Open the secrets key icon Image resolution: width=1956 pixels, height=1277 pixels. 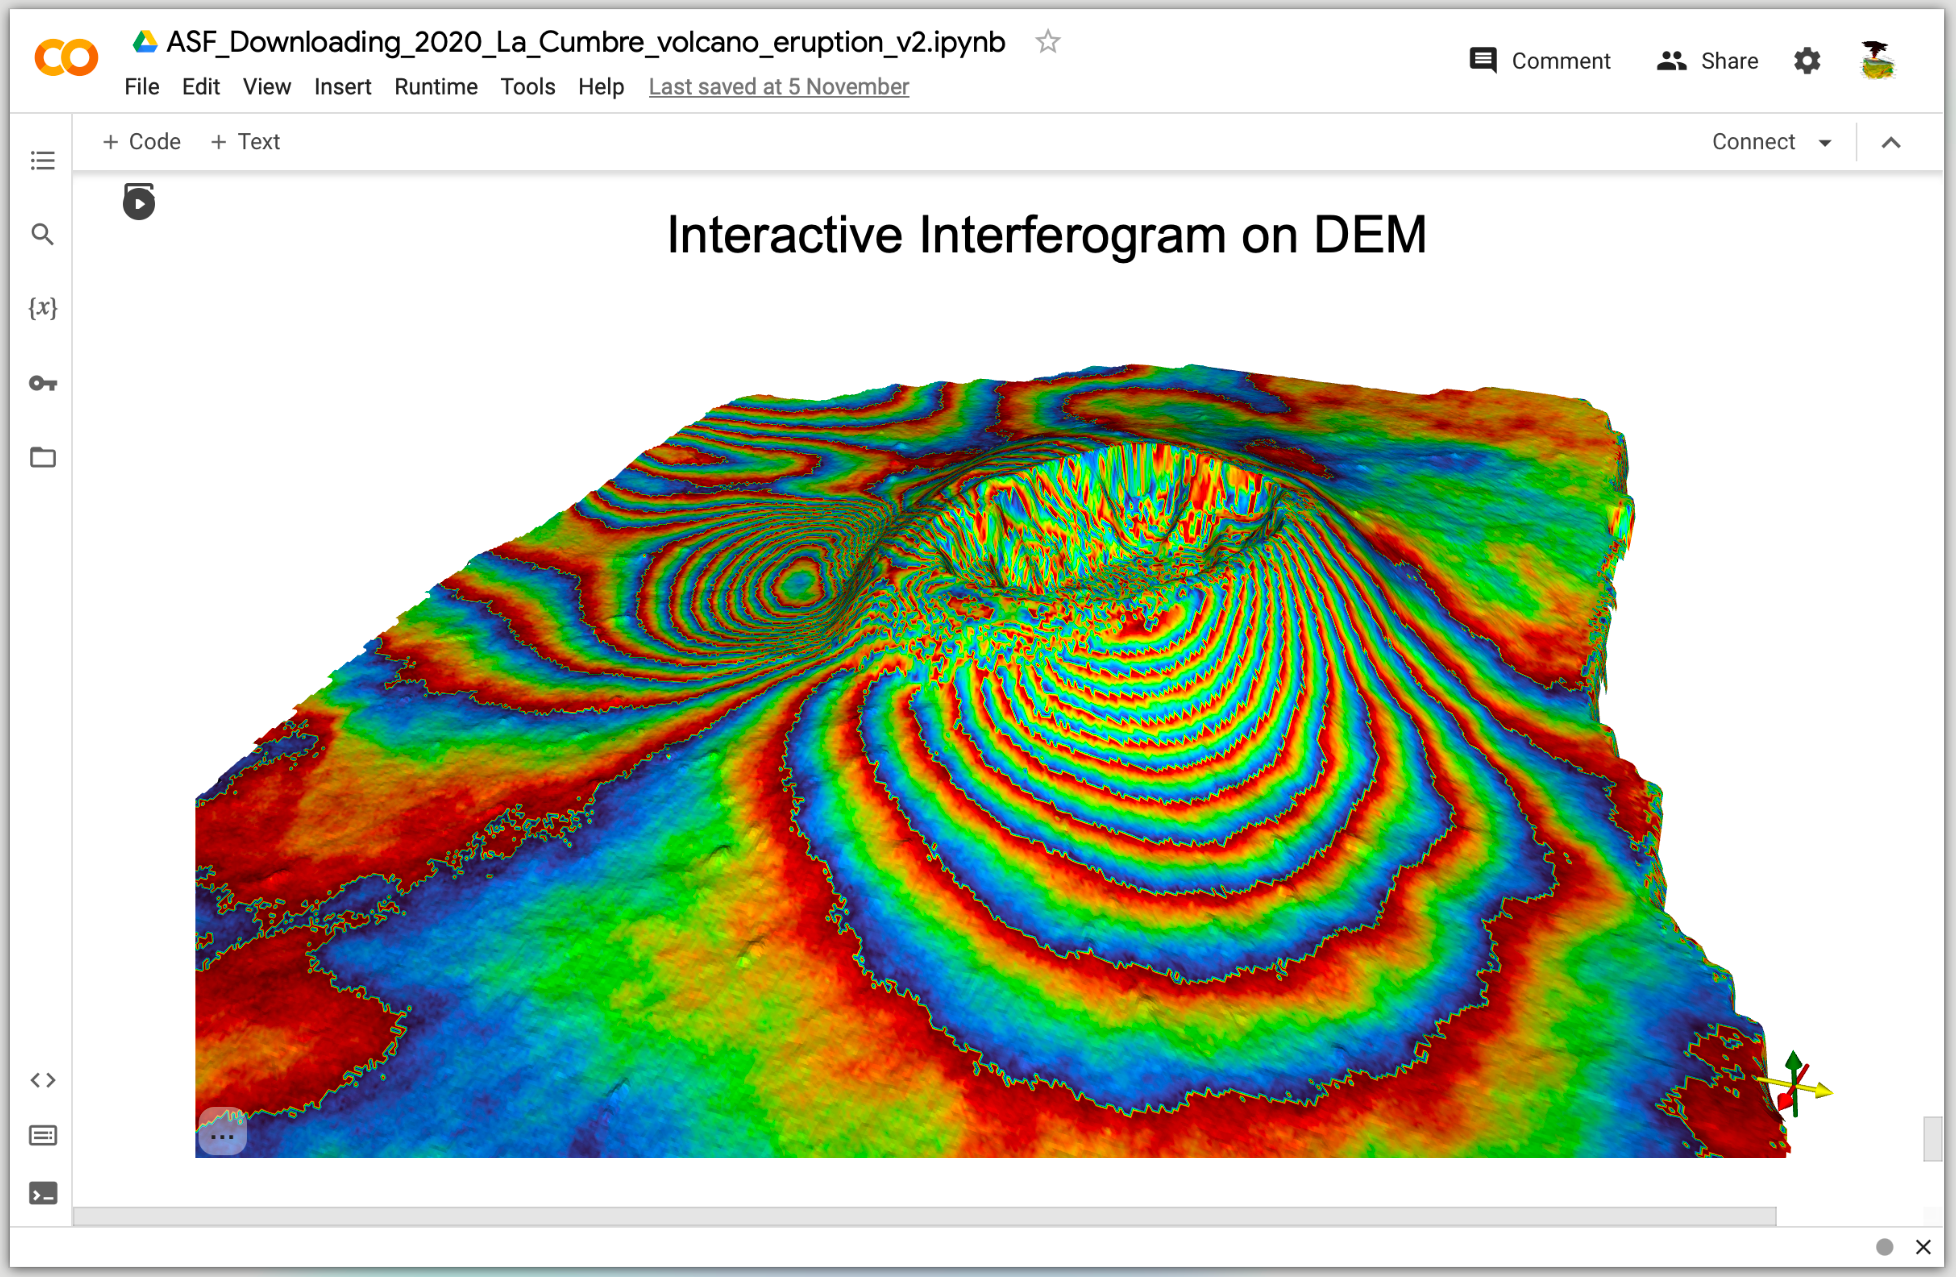click(x=42, y=383)
